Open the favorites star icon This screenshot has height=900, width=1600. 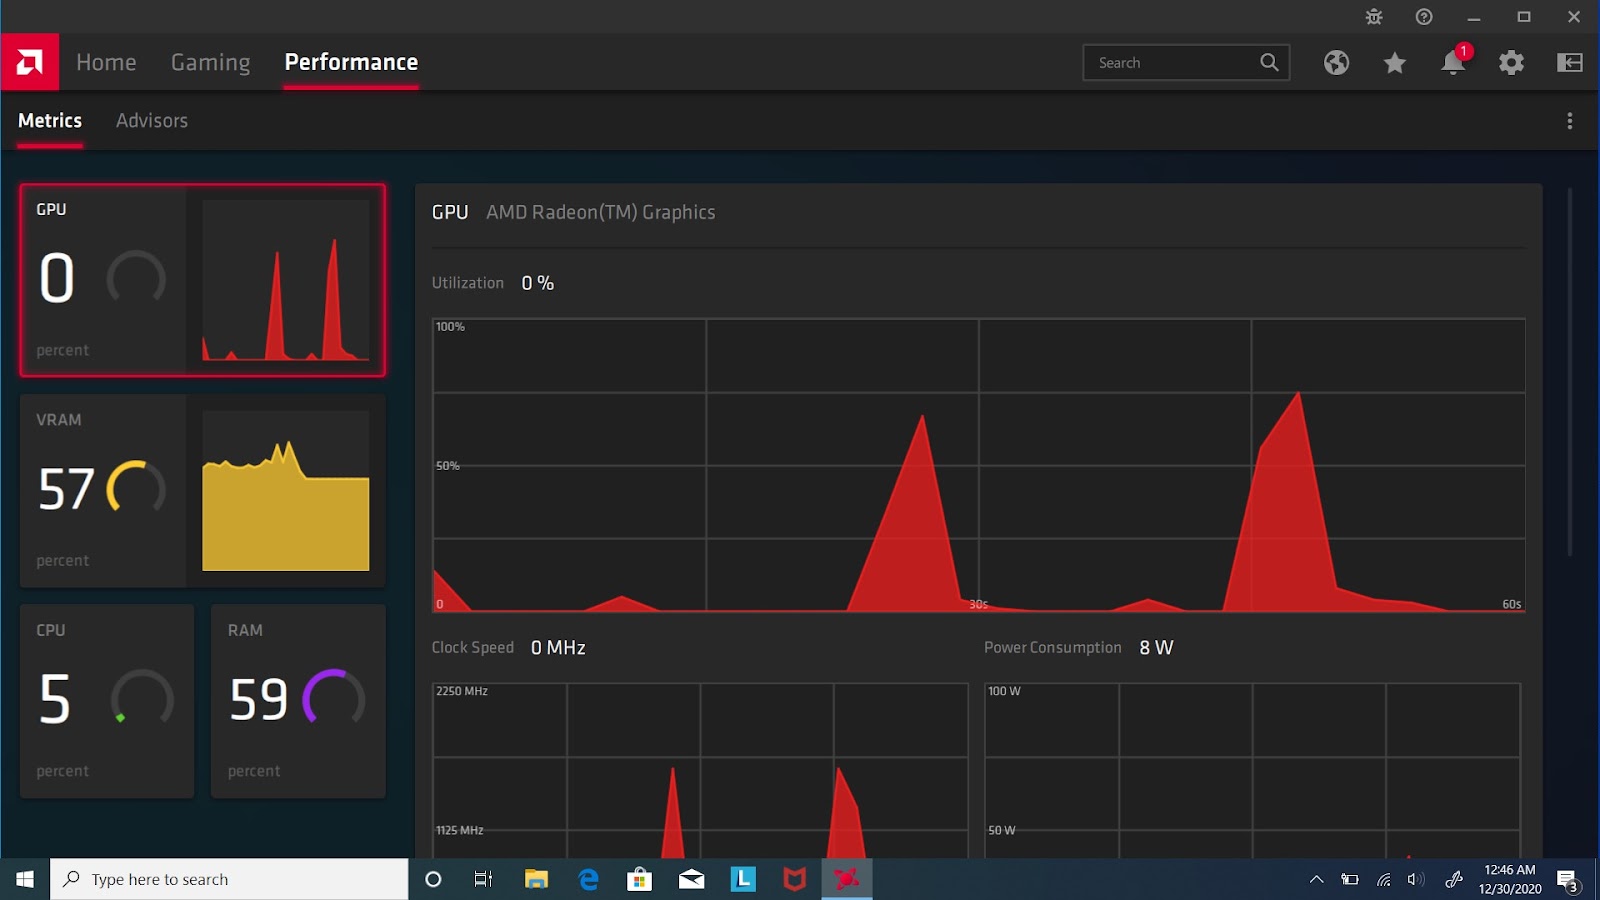click(1394, 63)
